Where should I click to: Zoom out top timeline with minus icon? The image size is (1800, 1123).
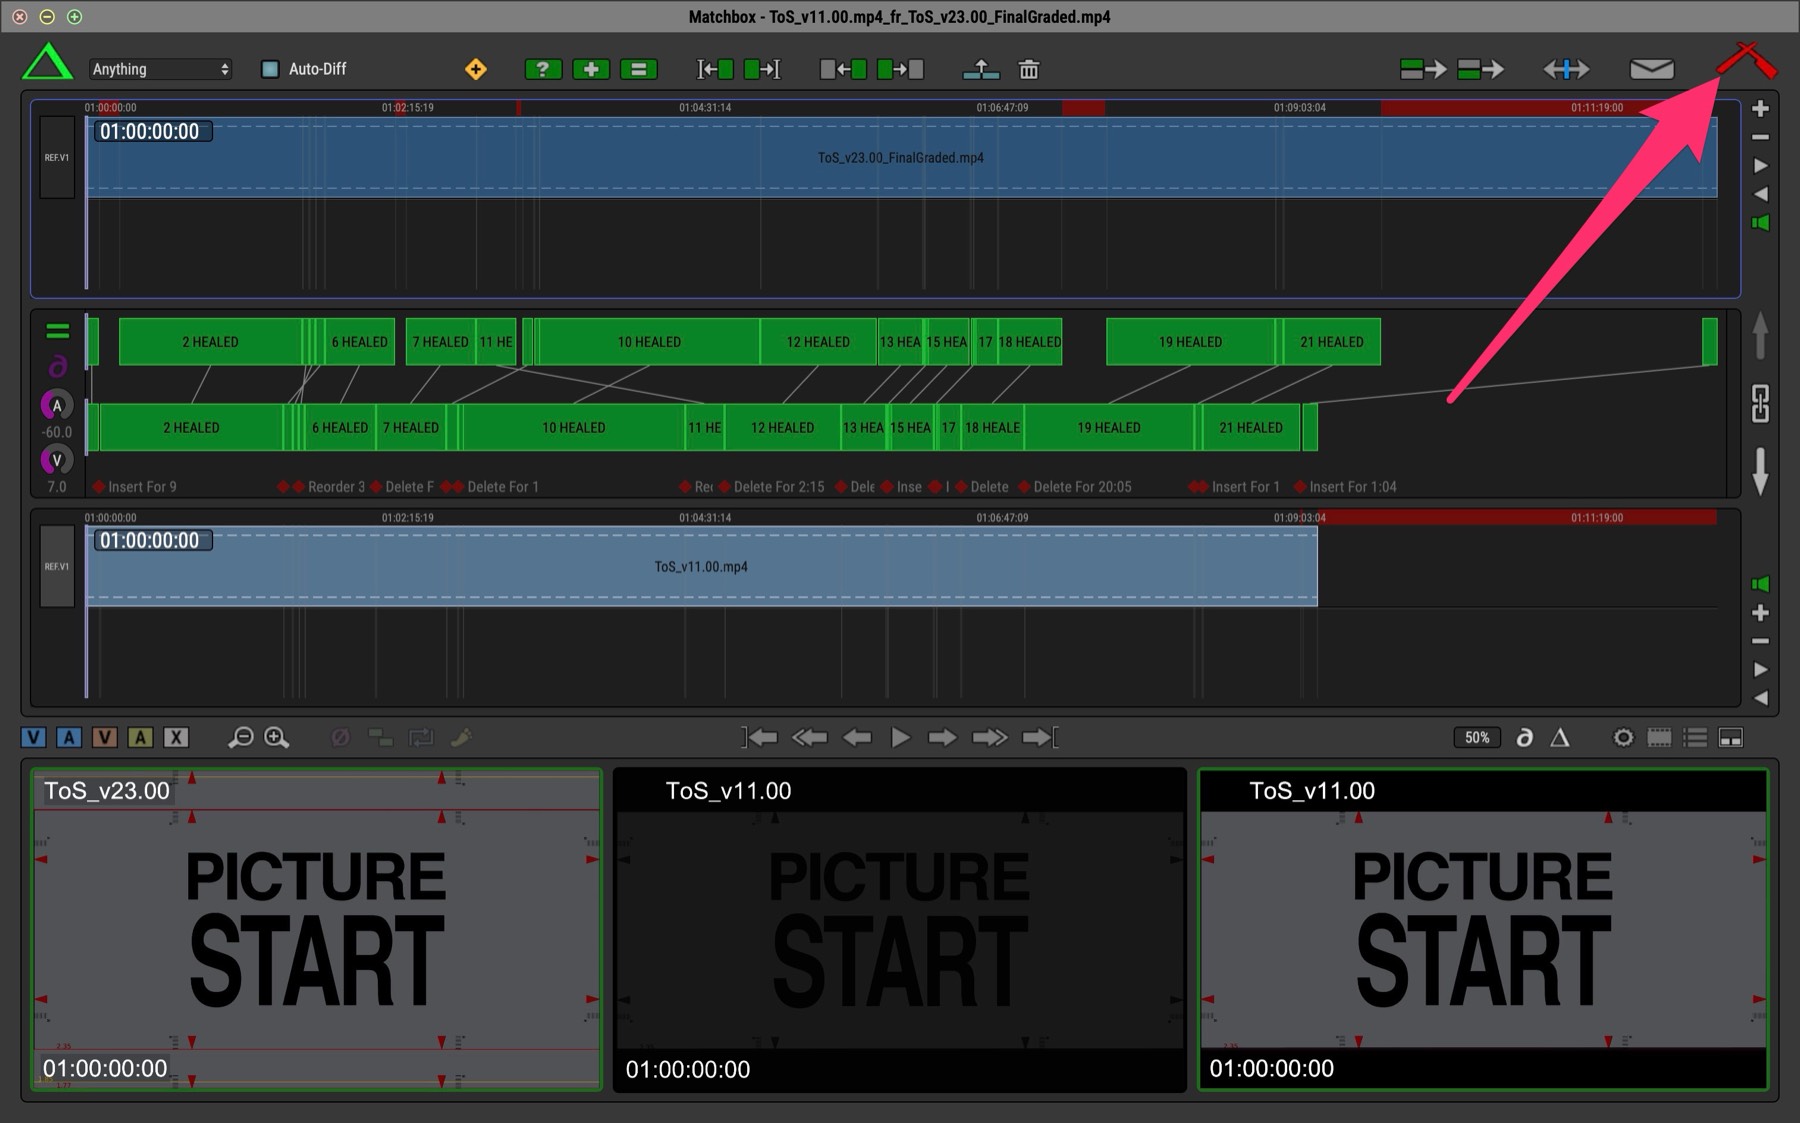point(1761,137)
